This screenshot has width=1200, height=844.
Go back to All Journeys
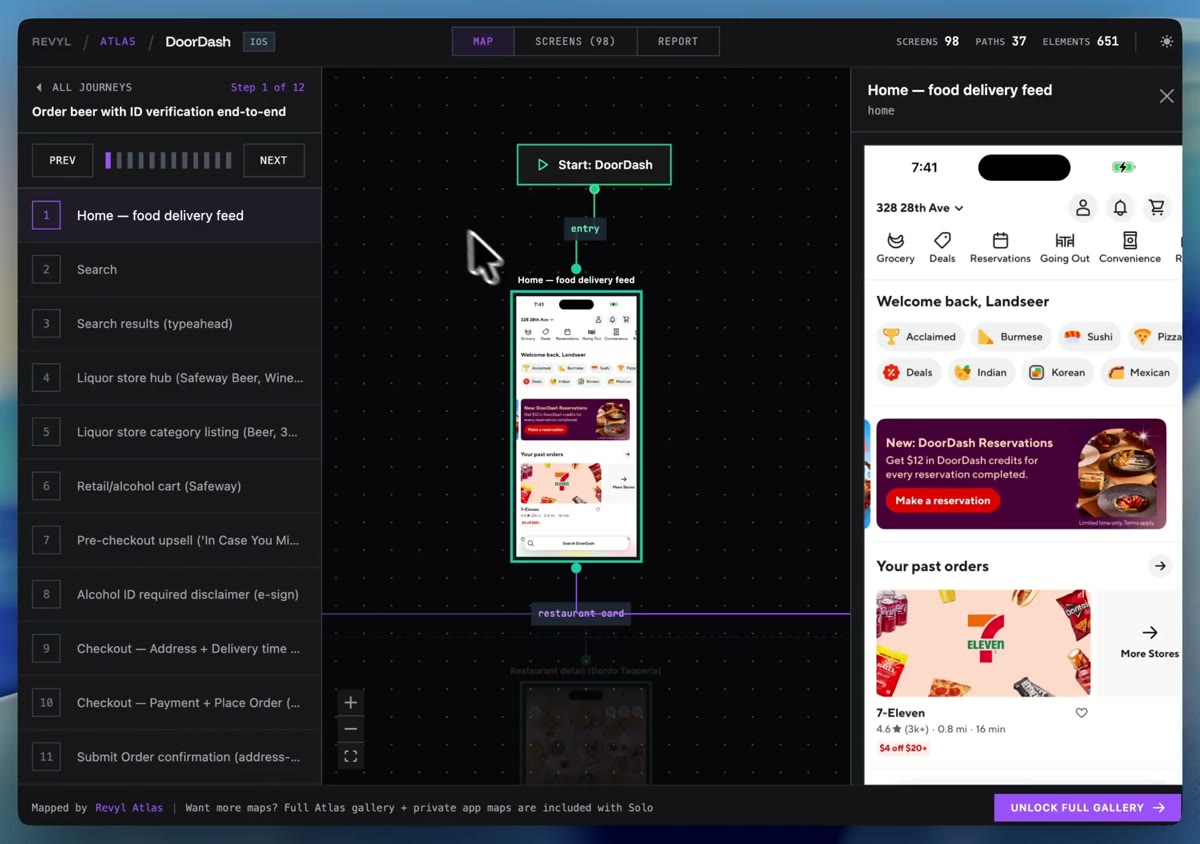[x=84, y=87]
